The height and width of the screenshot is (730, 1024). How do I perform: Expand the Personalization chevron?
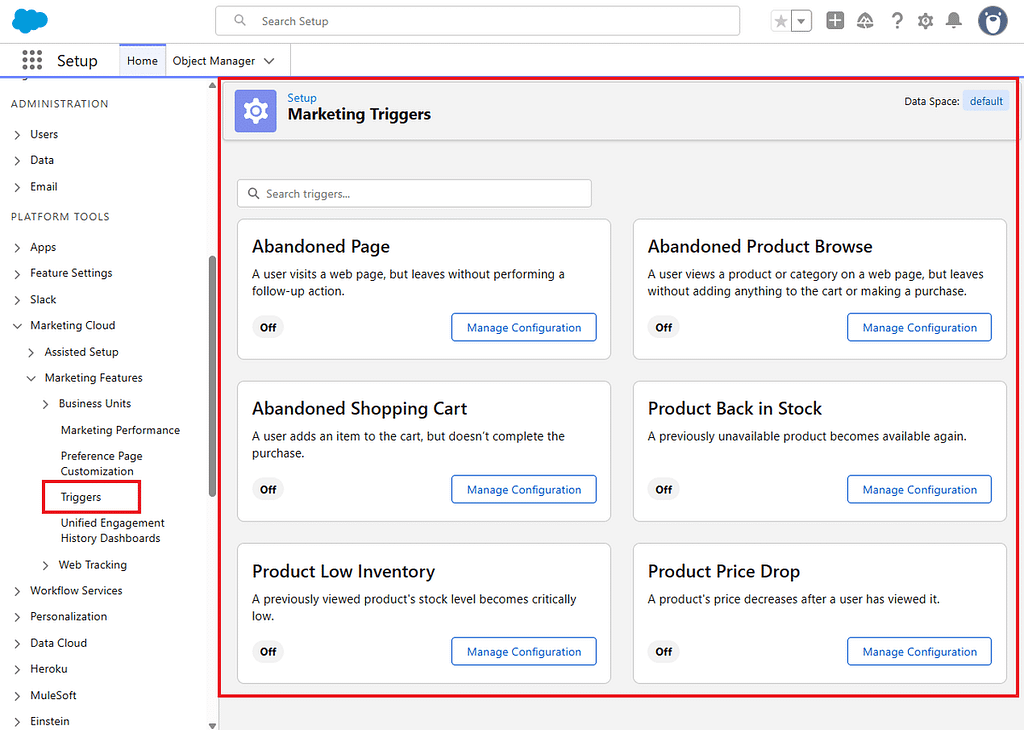(17, 617)
